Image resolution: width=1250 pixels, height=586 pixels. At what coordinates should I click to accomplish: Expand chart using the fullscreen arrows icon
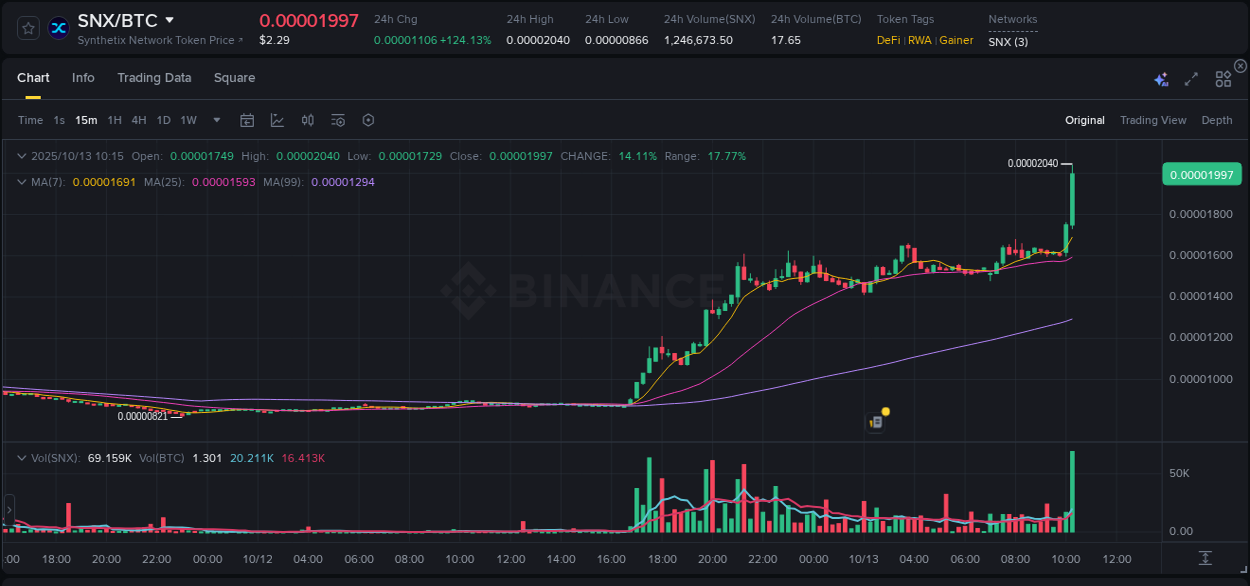point(1190,78)
